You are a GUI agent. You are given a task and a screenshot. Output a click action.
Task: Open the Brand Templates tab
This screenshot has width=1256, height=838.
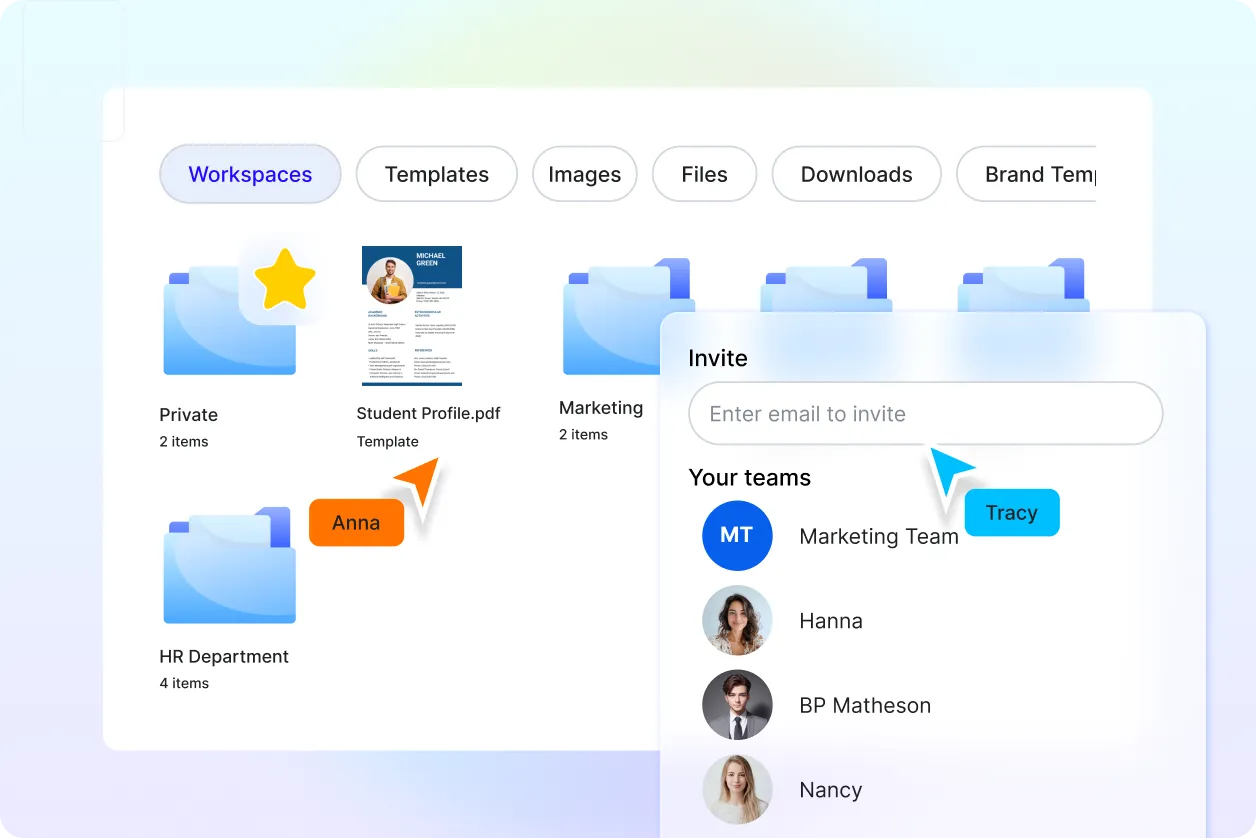coord(1046,174)
